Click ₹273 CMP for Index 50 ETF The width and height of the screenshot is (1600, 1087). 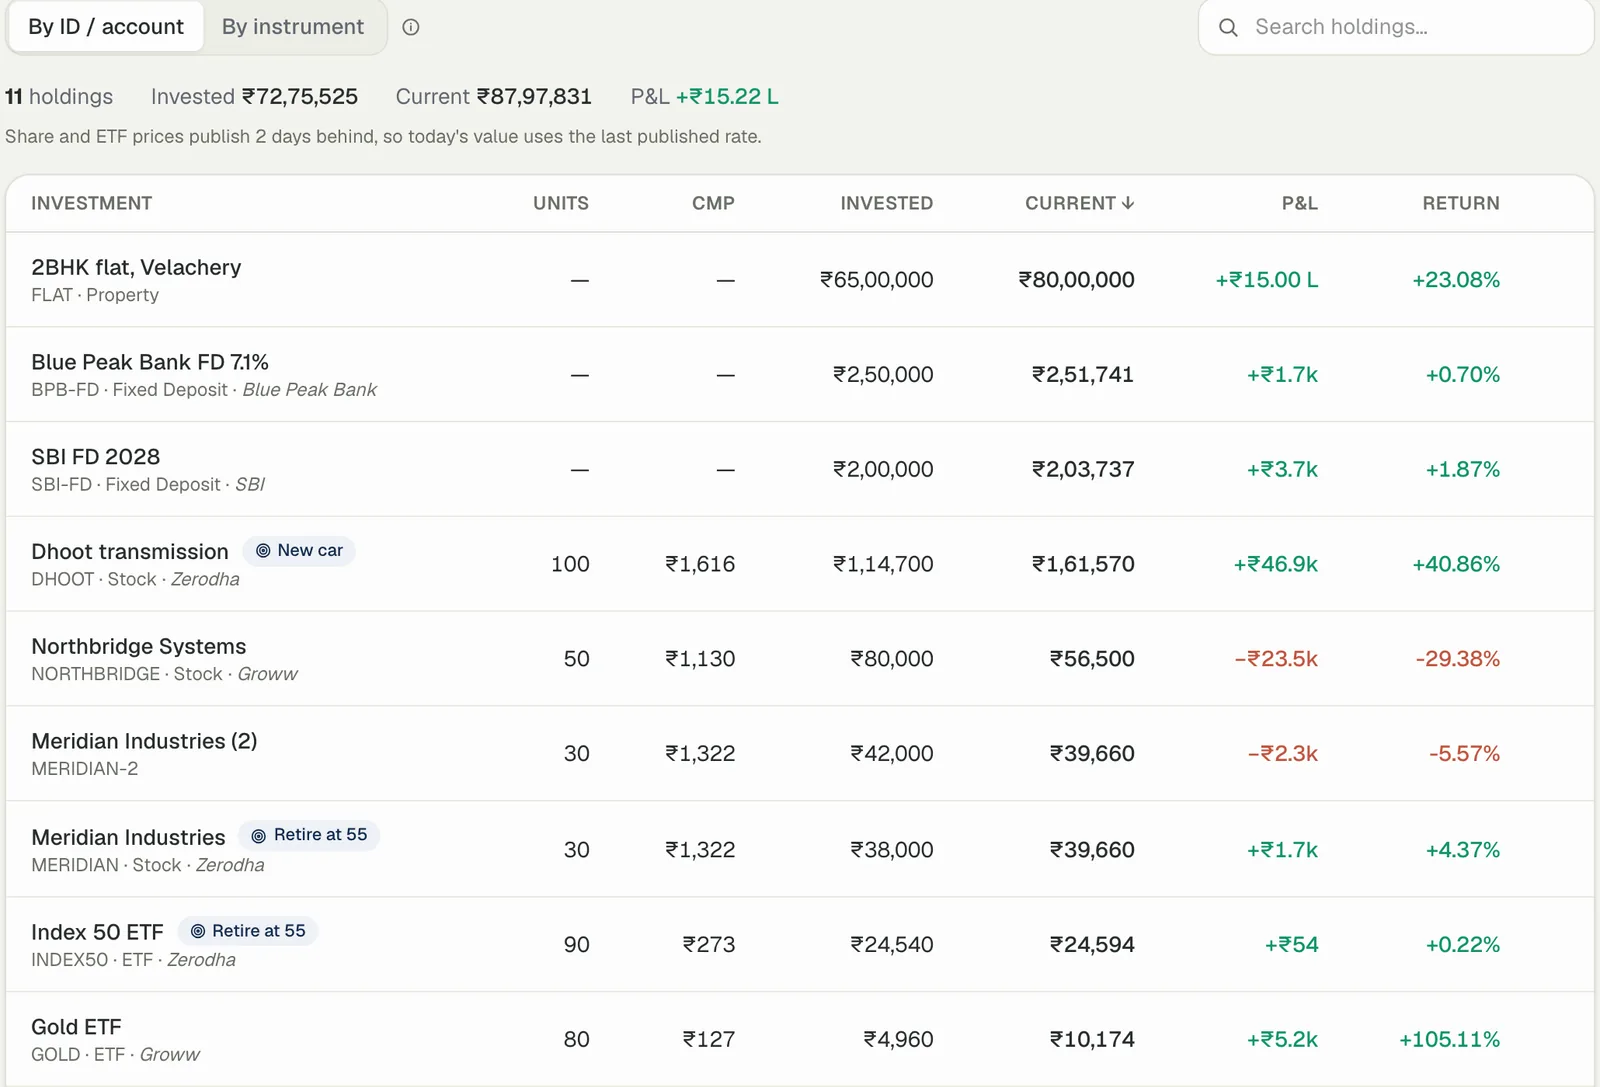coord(709,945)
